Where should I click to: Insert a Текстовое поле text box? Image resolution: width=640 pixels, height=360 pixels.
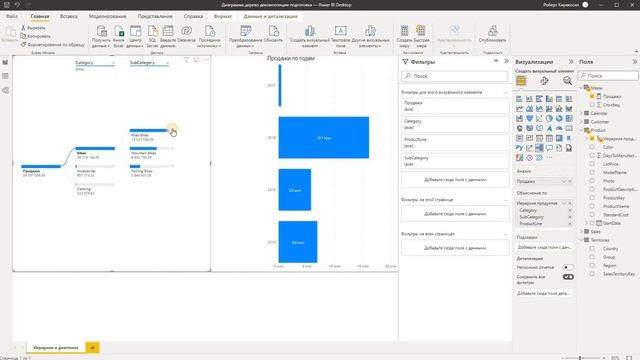click(340, 36)
